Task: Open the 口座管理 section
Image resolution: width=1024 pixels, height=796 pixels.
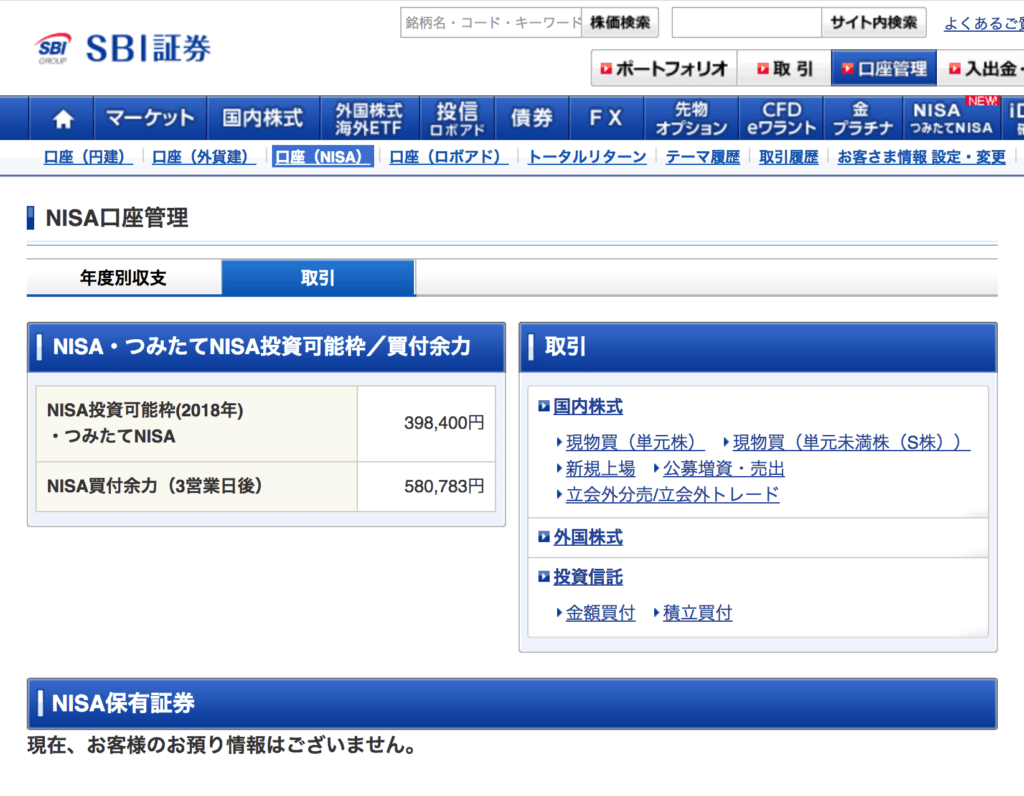Action: click(884, 69)
